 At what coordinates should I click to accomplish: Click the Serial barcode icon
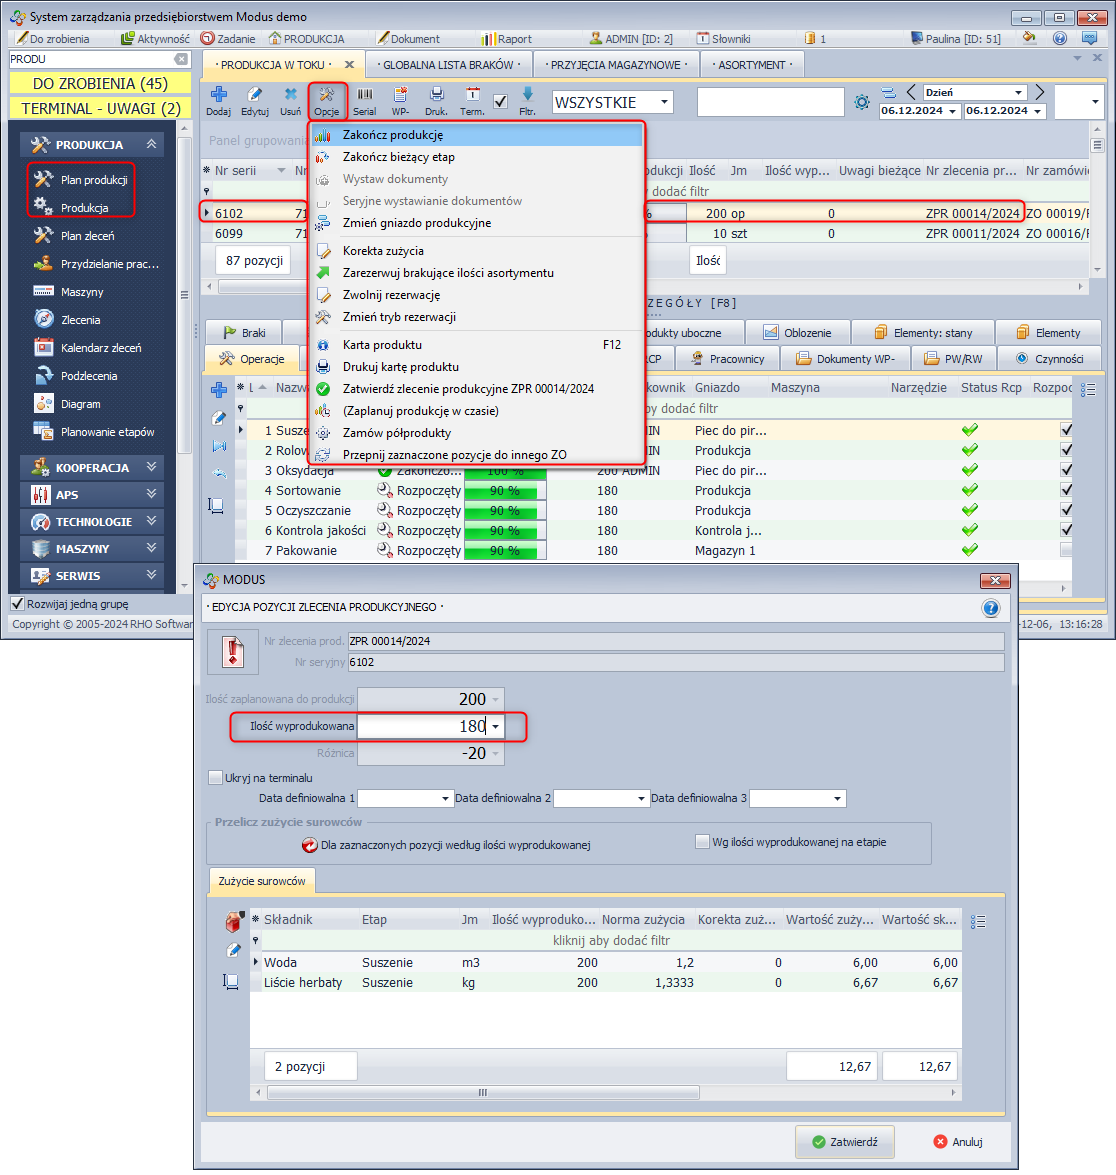pos(364,96)
